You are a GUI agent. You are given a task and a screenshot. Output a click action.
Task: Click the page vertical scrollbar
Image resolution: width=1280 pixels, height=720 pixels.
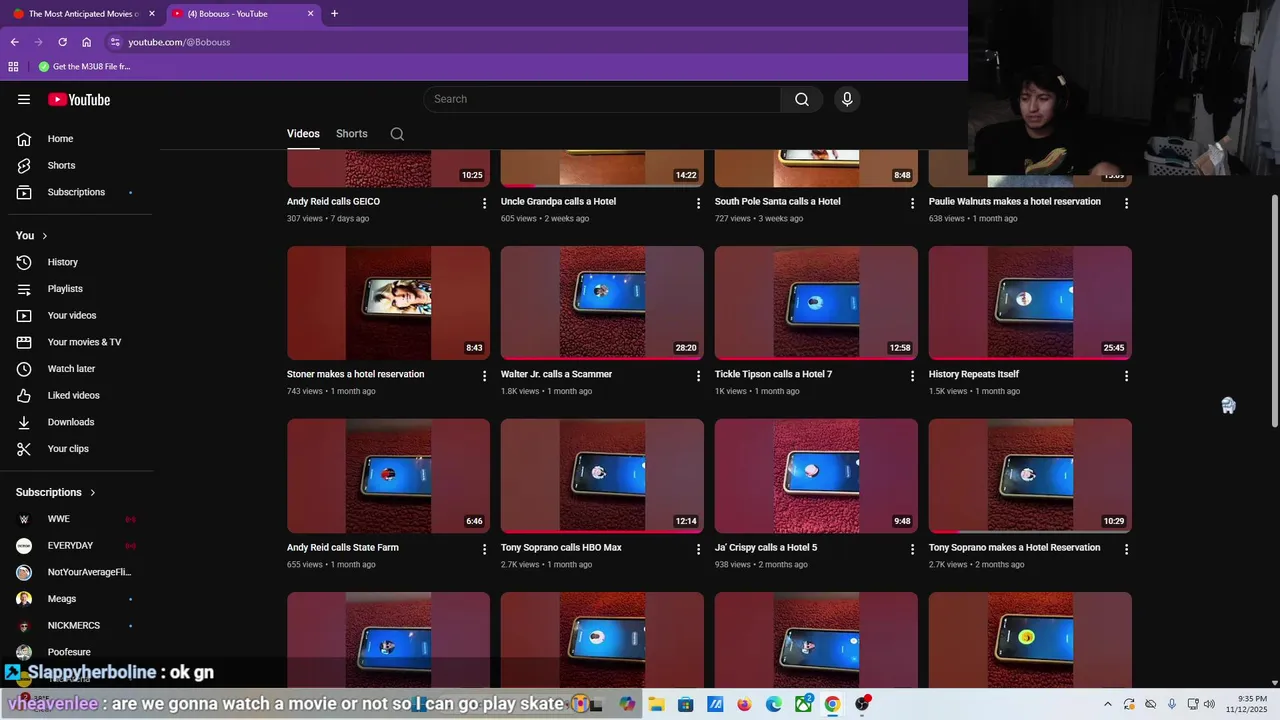click(1274, 310)
